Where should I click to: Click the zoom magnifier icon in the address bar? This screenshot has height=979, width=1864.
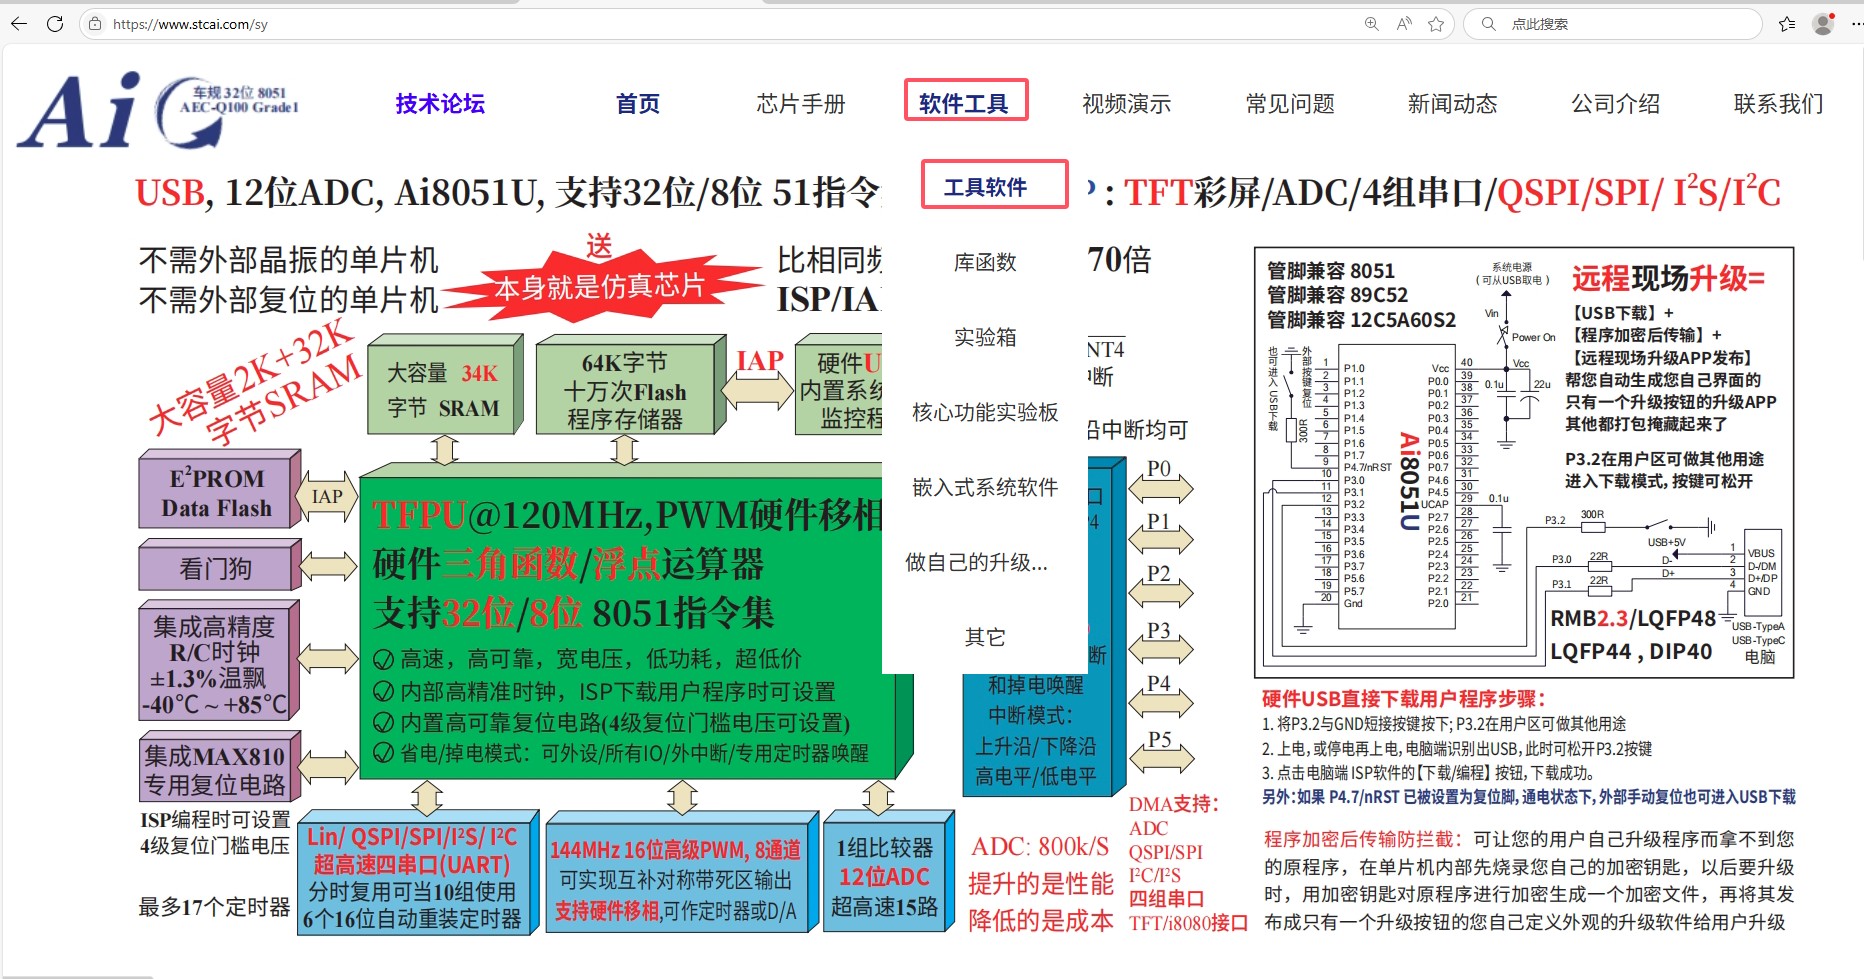[x=1371, y=24]
